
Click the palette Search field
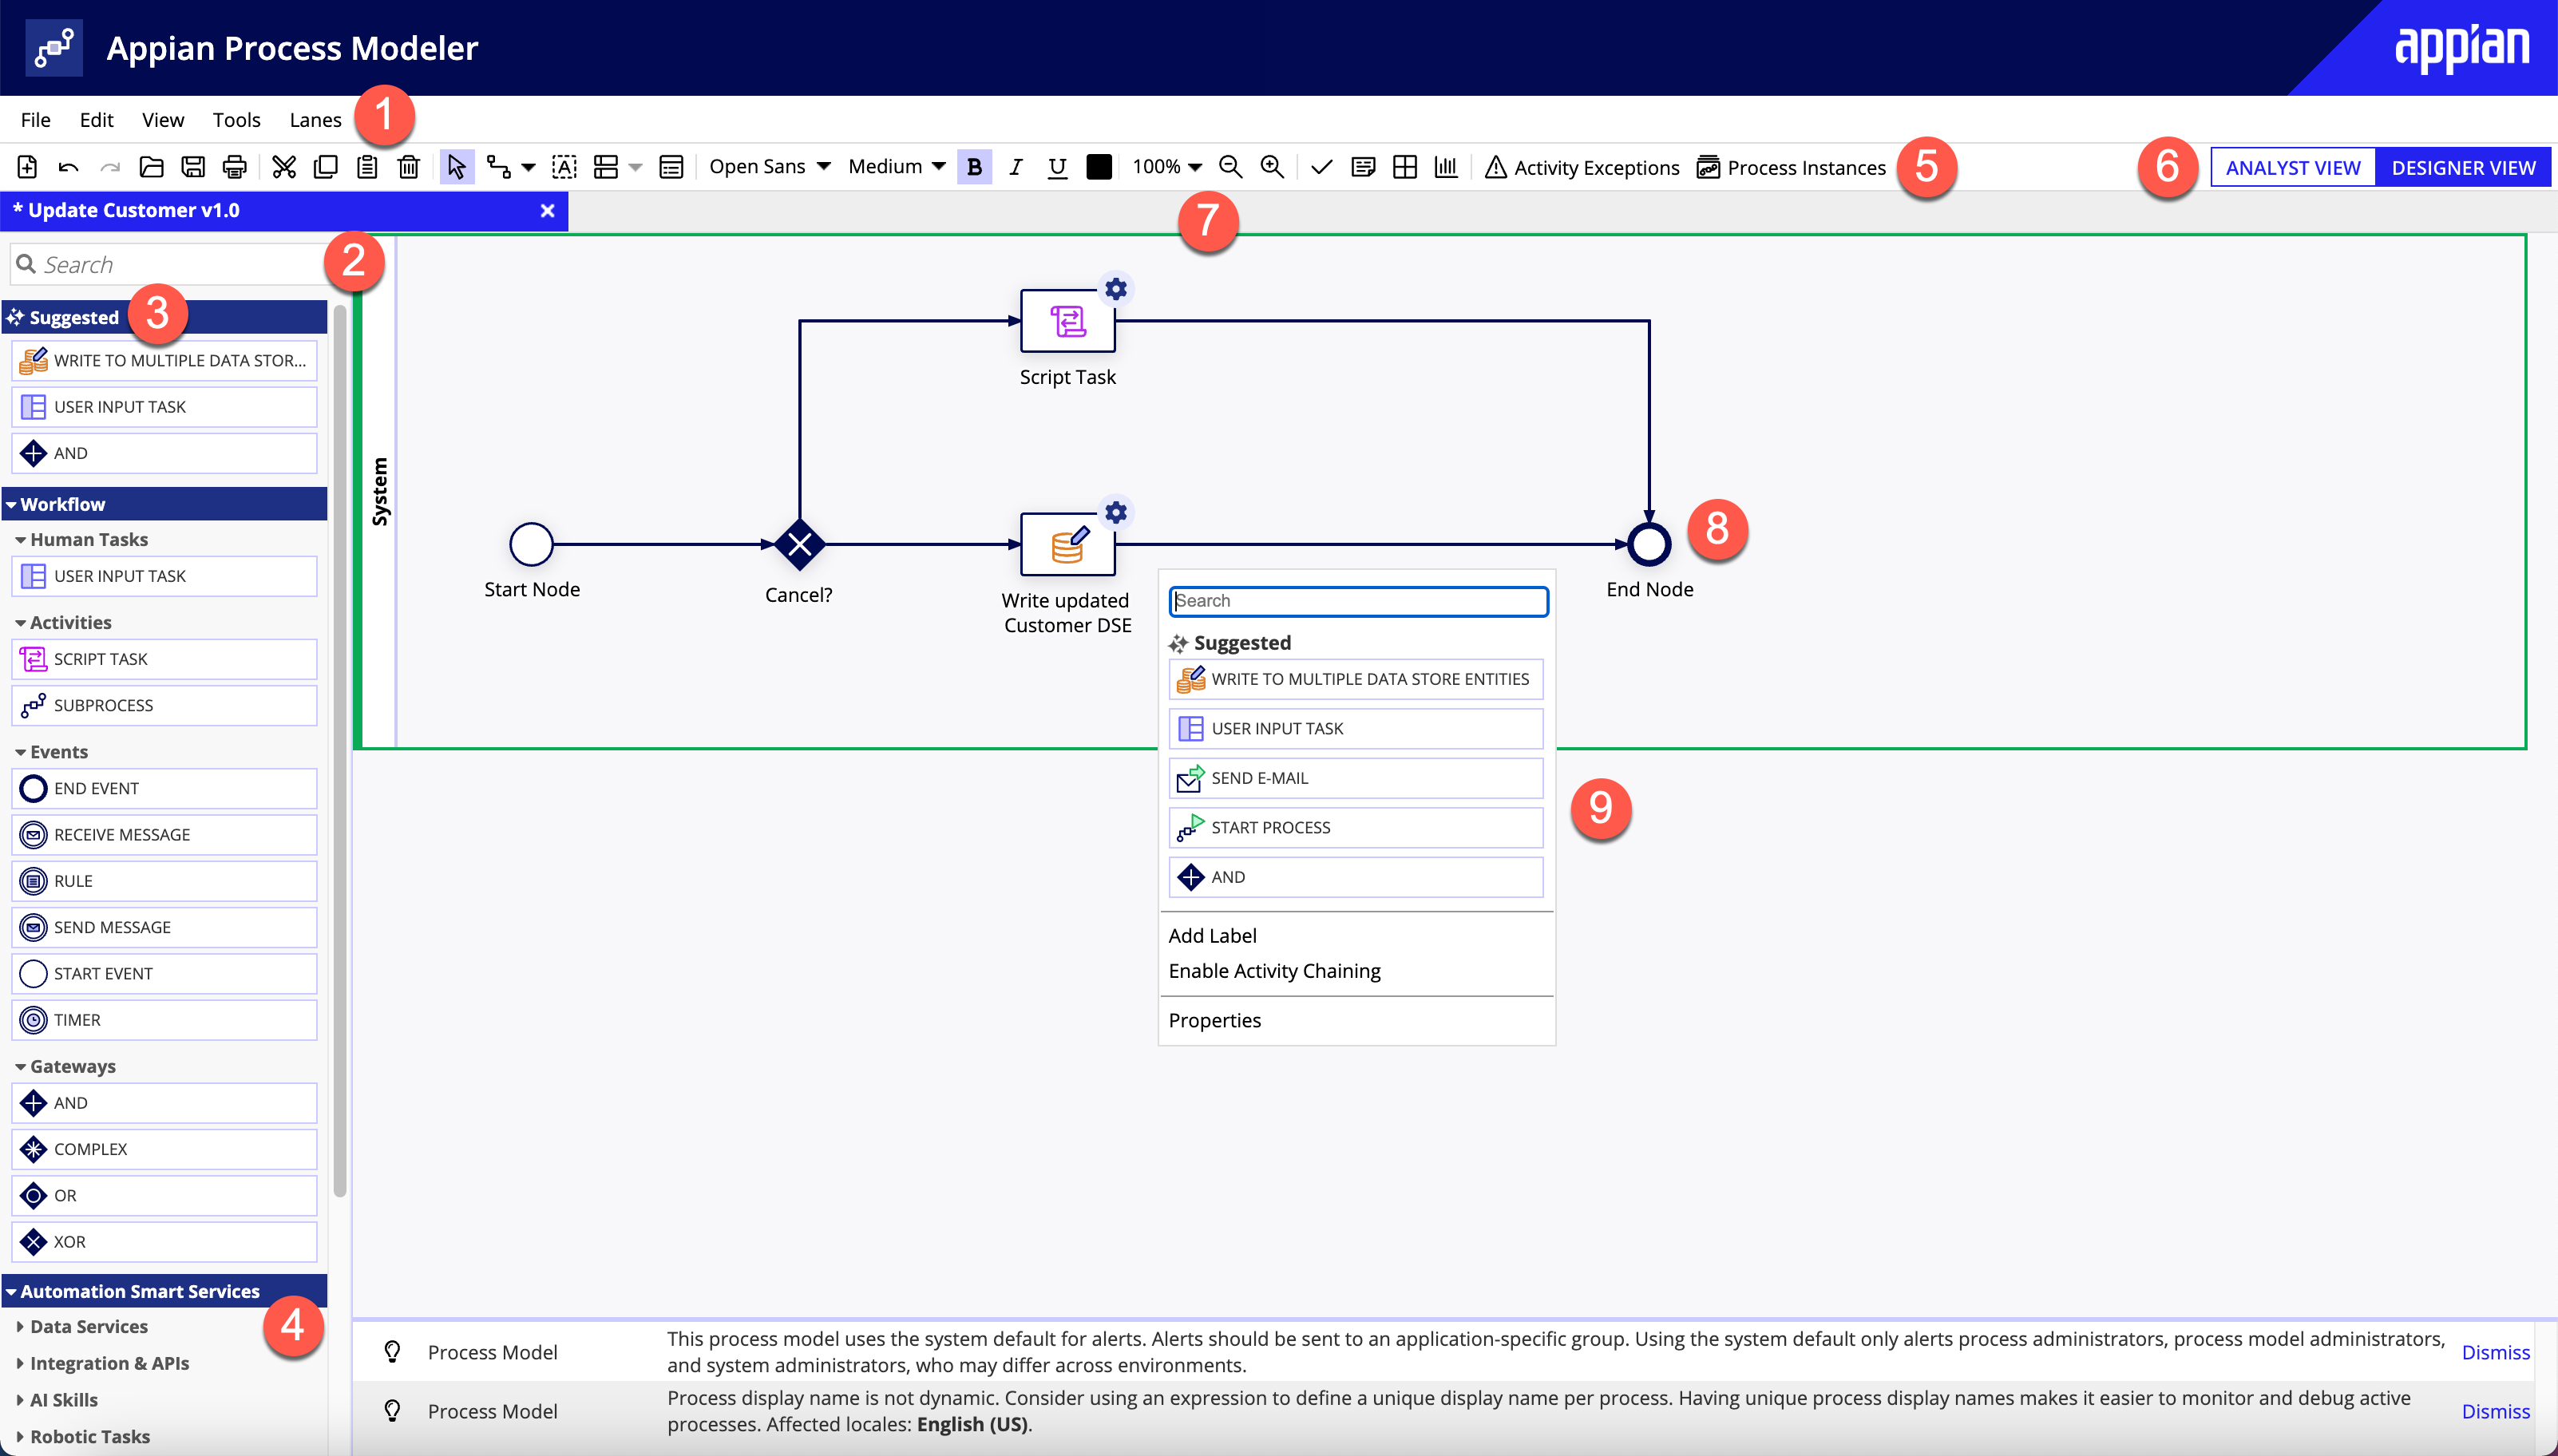pos(170,265)
